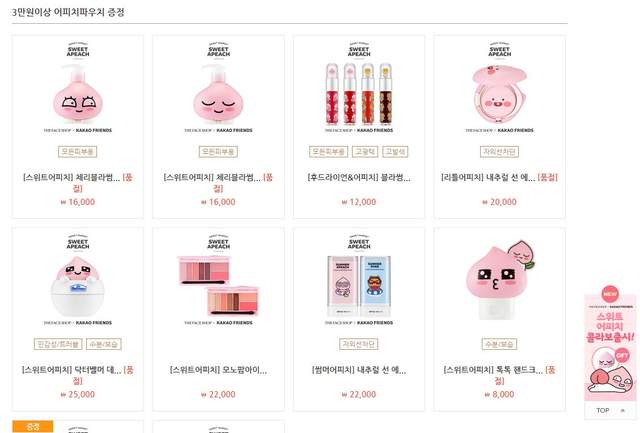The image size is (640, 433).
Task: Open the Apeach hand cream product image
Action: coord(500,280)
